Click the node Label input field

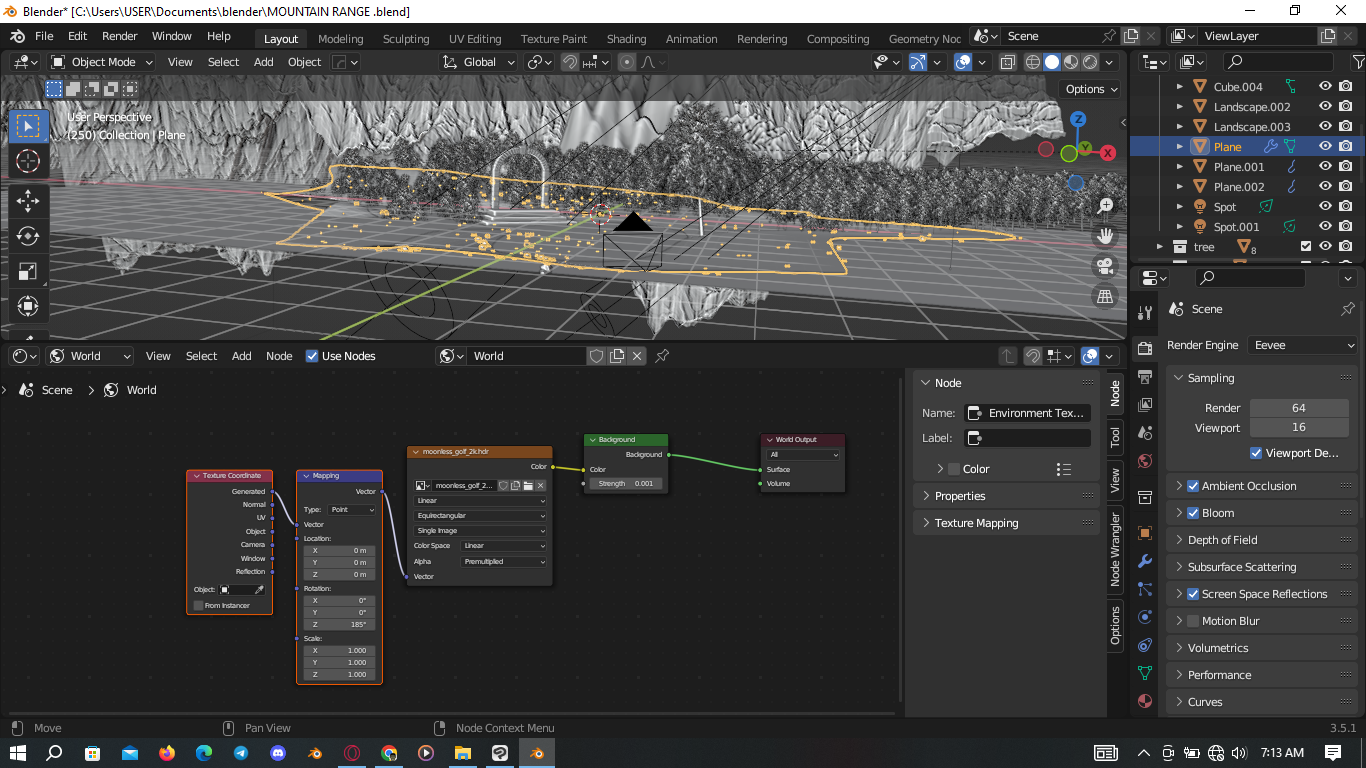[x=1027, y=438]
